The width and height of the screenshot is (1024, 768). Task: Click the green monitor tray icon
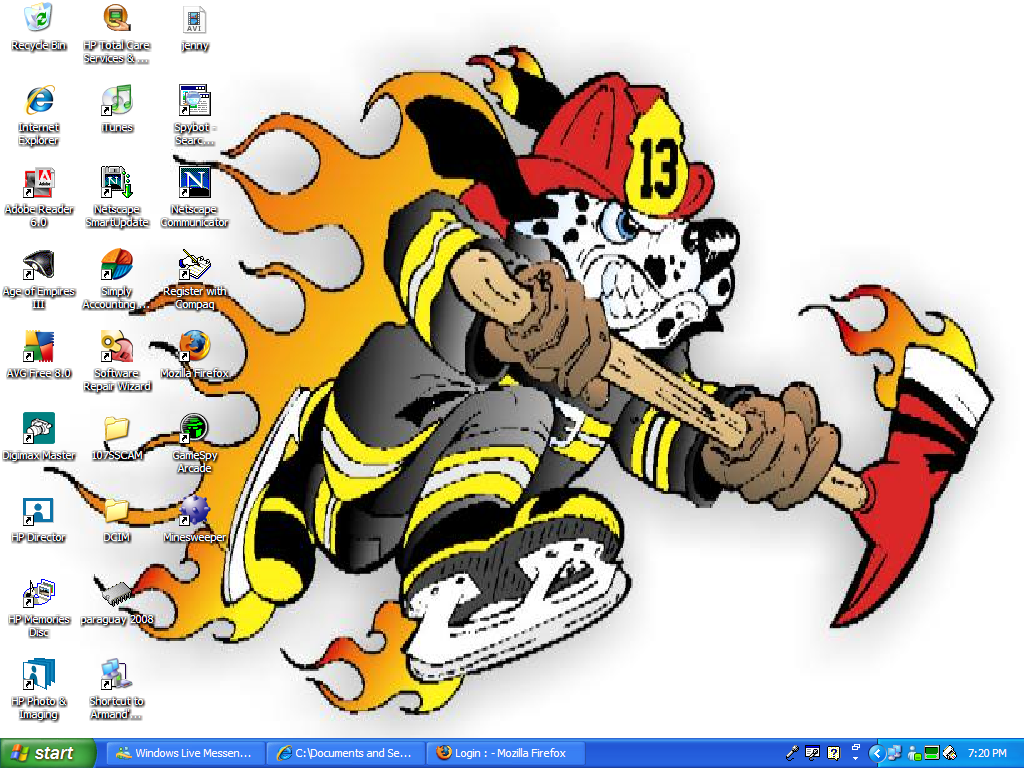(932, 753)
